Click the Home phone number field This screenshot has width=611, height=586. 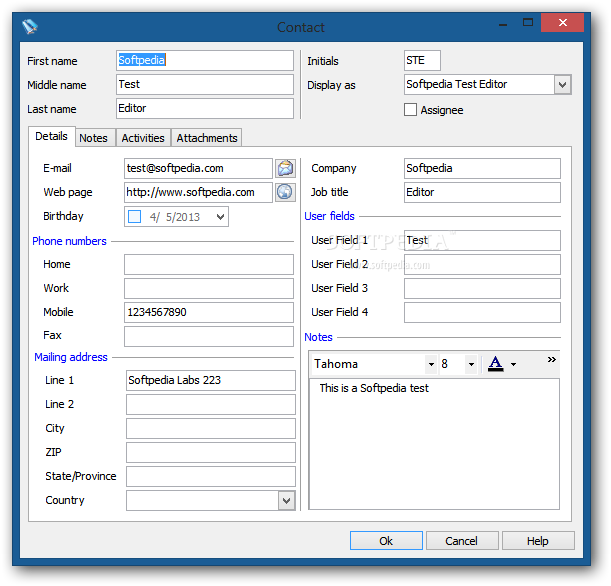[209, 265]
